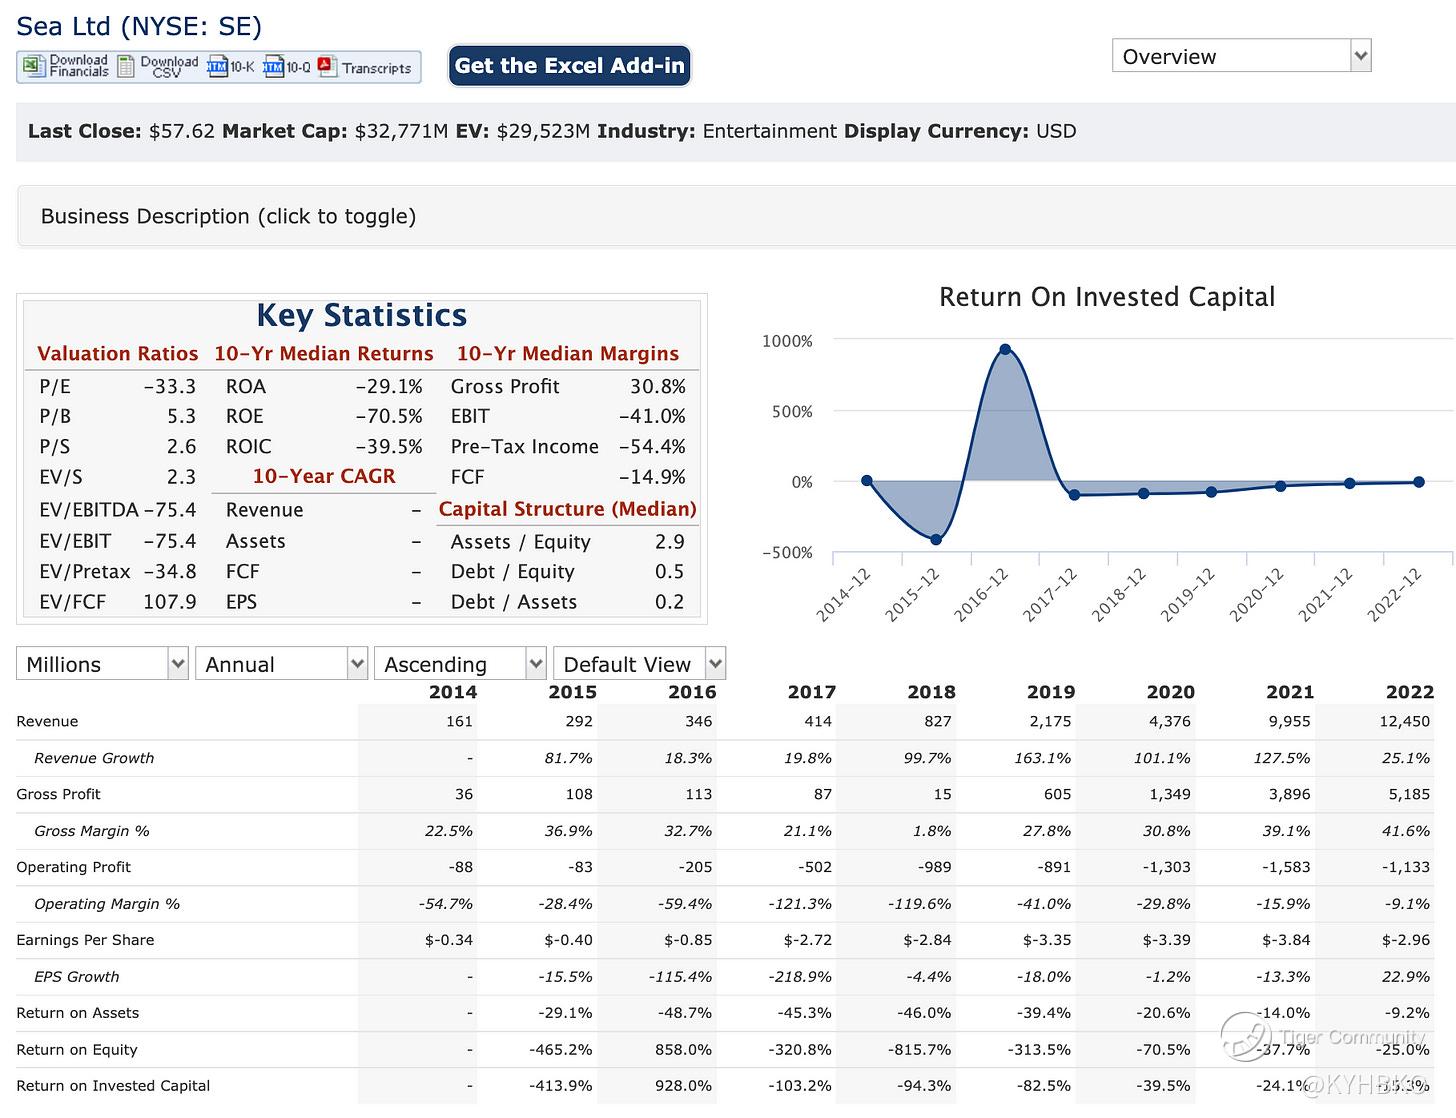Click 2015 ROIC value -413.9%
This screenshot has height=1118, width=1456.
click(x=561, y=1086)
